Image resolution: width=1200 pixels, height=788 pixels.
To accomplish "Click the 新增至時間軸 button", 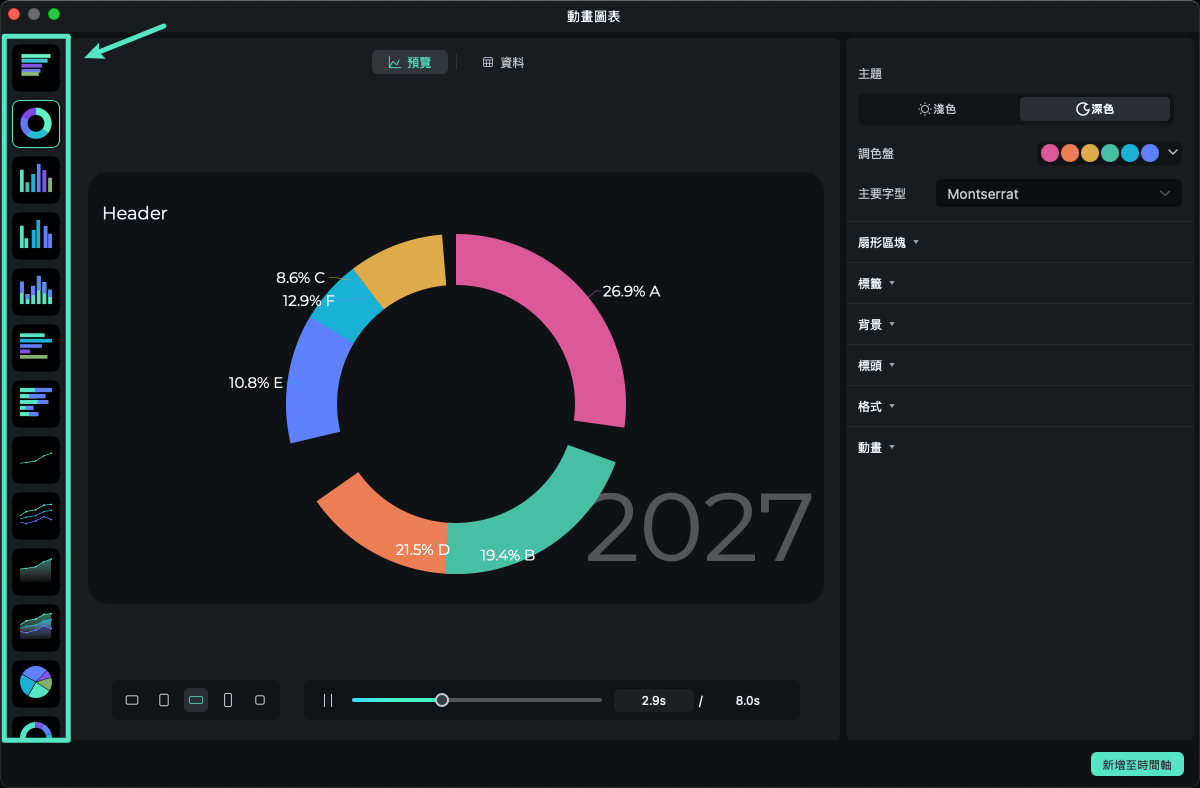I will [1137, 765].
